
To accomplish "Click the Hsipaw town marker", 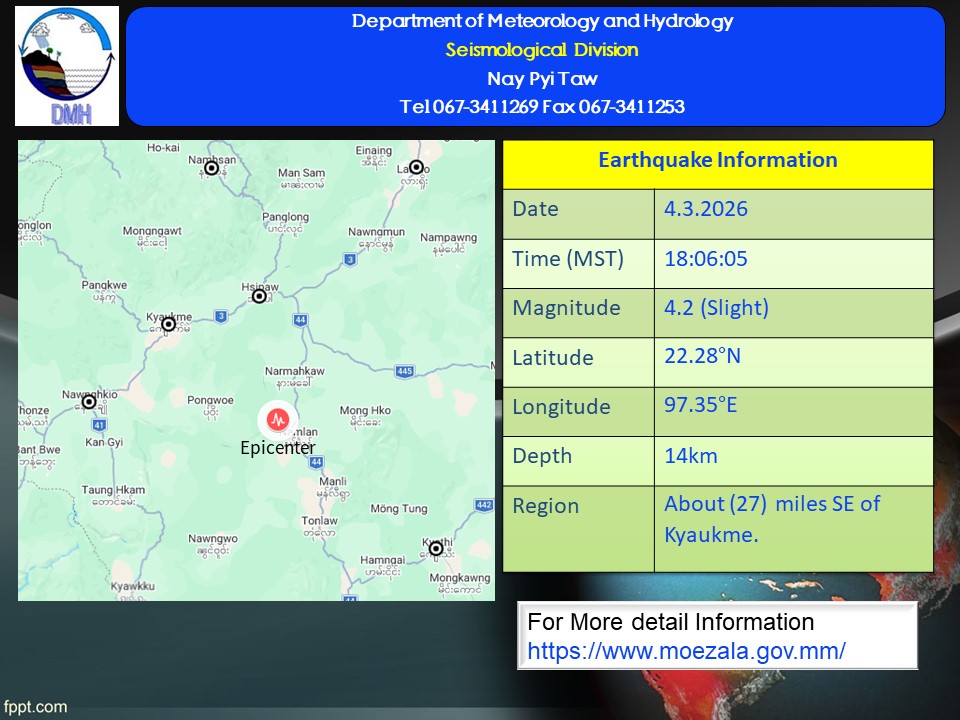I will coord(260,296).
